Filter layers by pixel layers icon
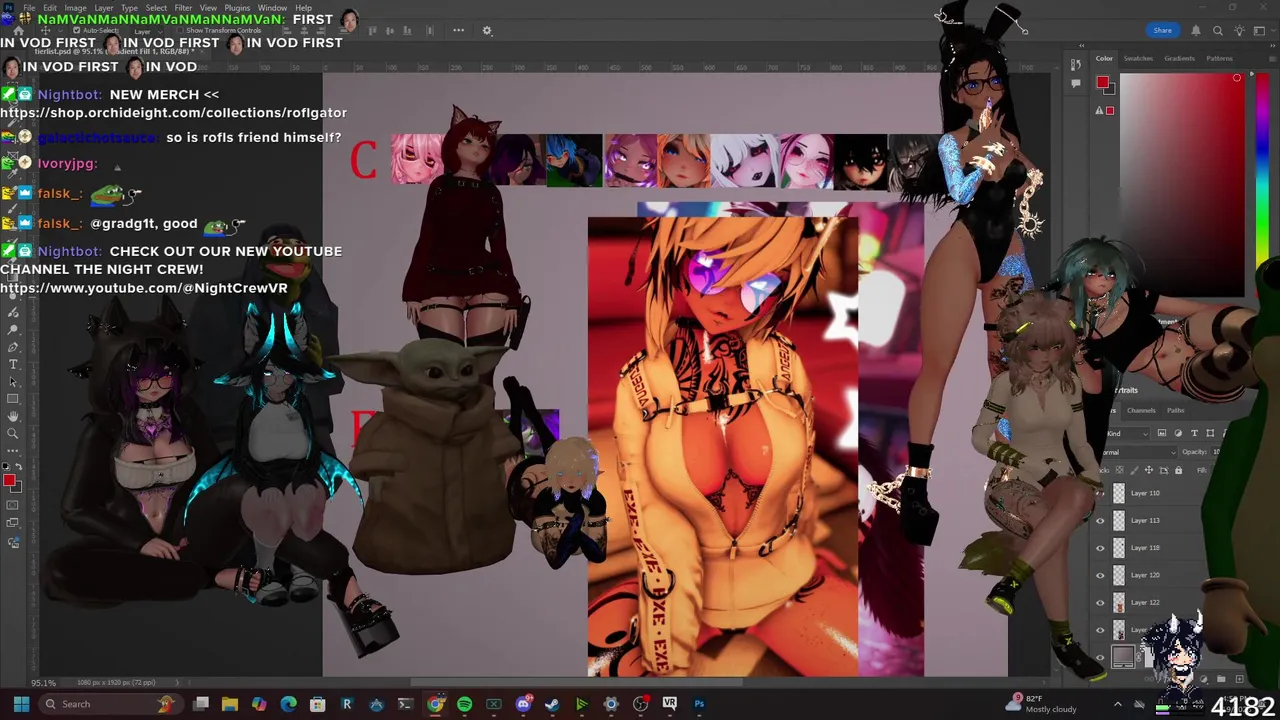Screen dimensions: 1280x720 (x=1162, y=433)
